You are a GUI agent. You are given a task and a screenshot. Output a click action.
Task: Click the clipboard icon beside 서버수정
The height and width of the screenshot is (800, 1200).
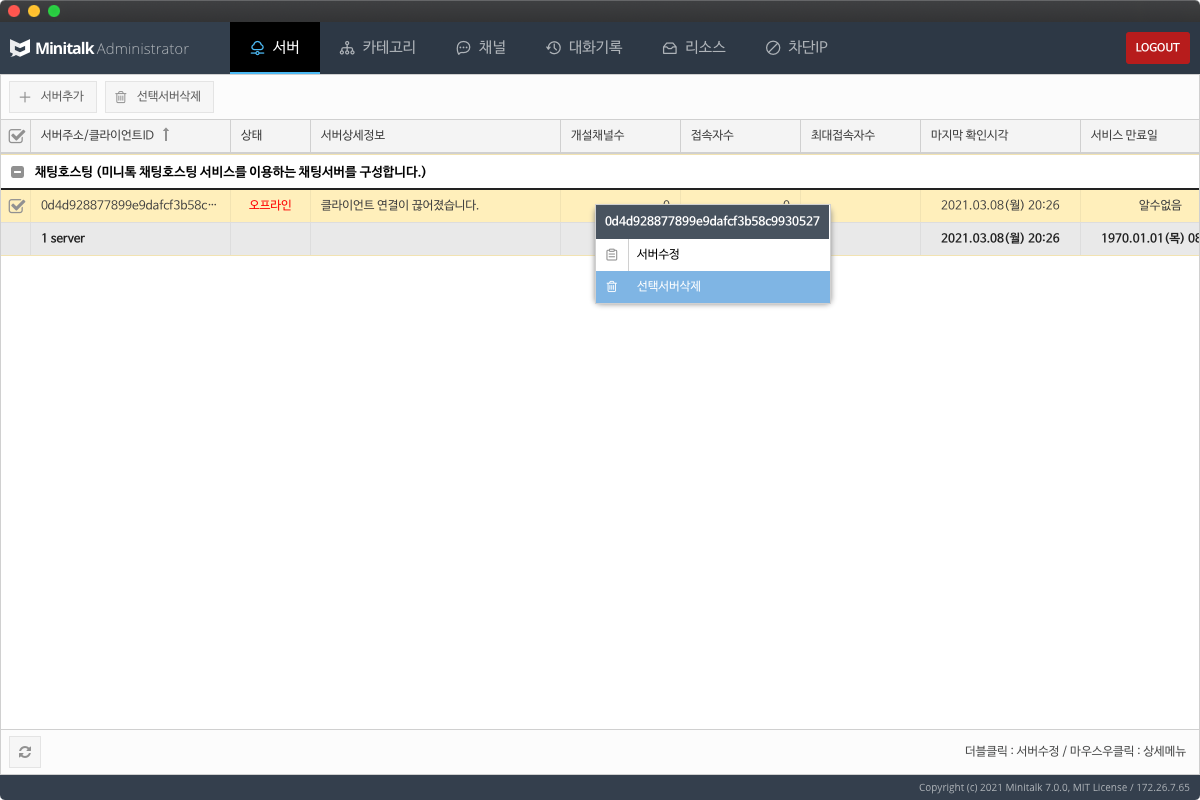[612, 255]
